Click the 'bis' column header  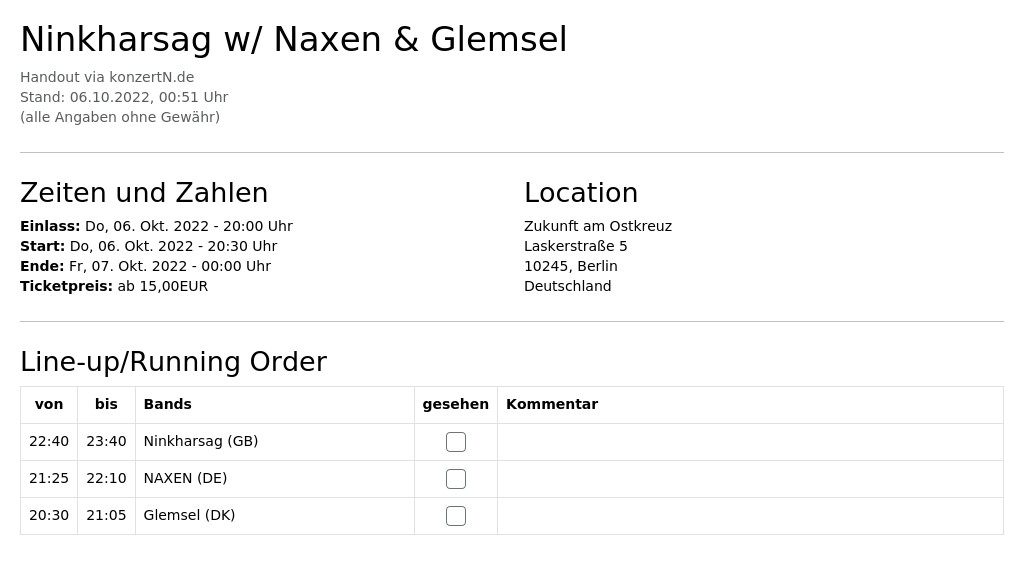click(106, 404)
